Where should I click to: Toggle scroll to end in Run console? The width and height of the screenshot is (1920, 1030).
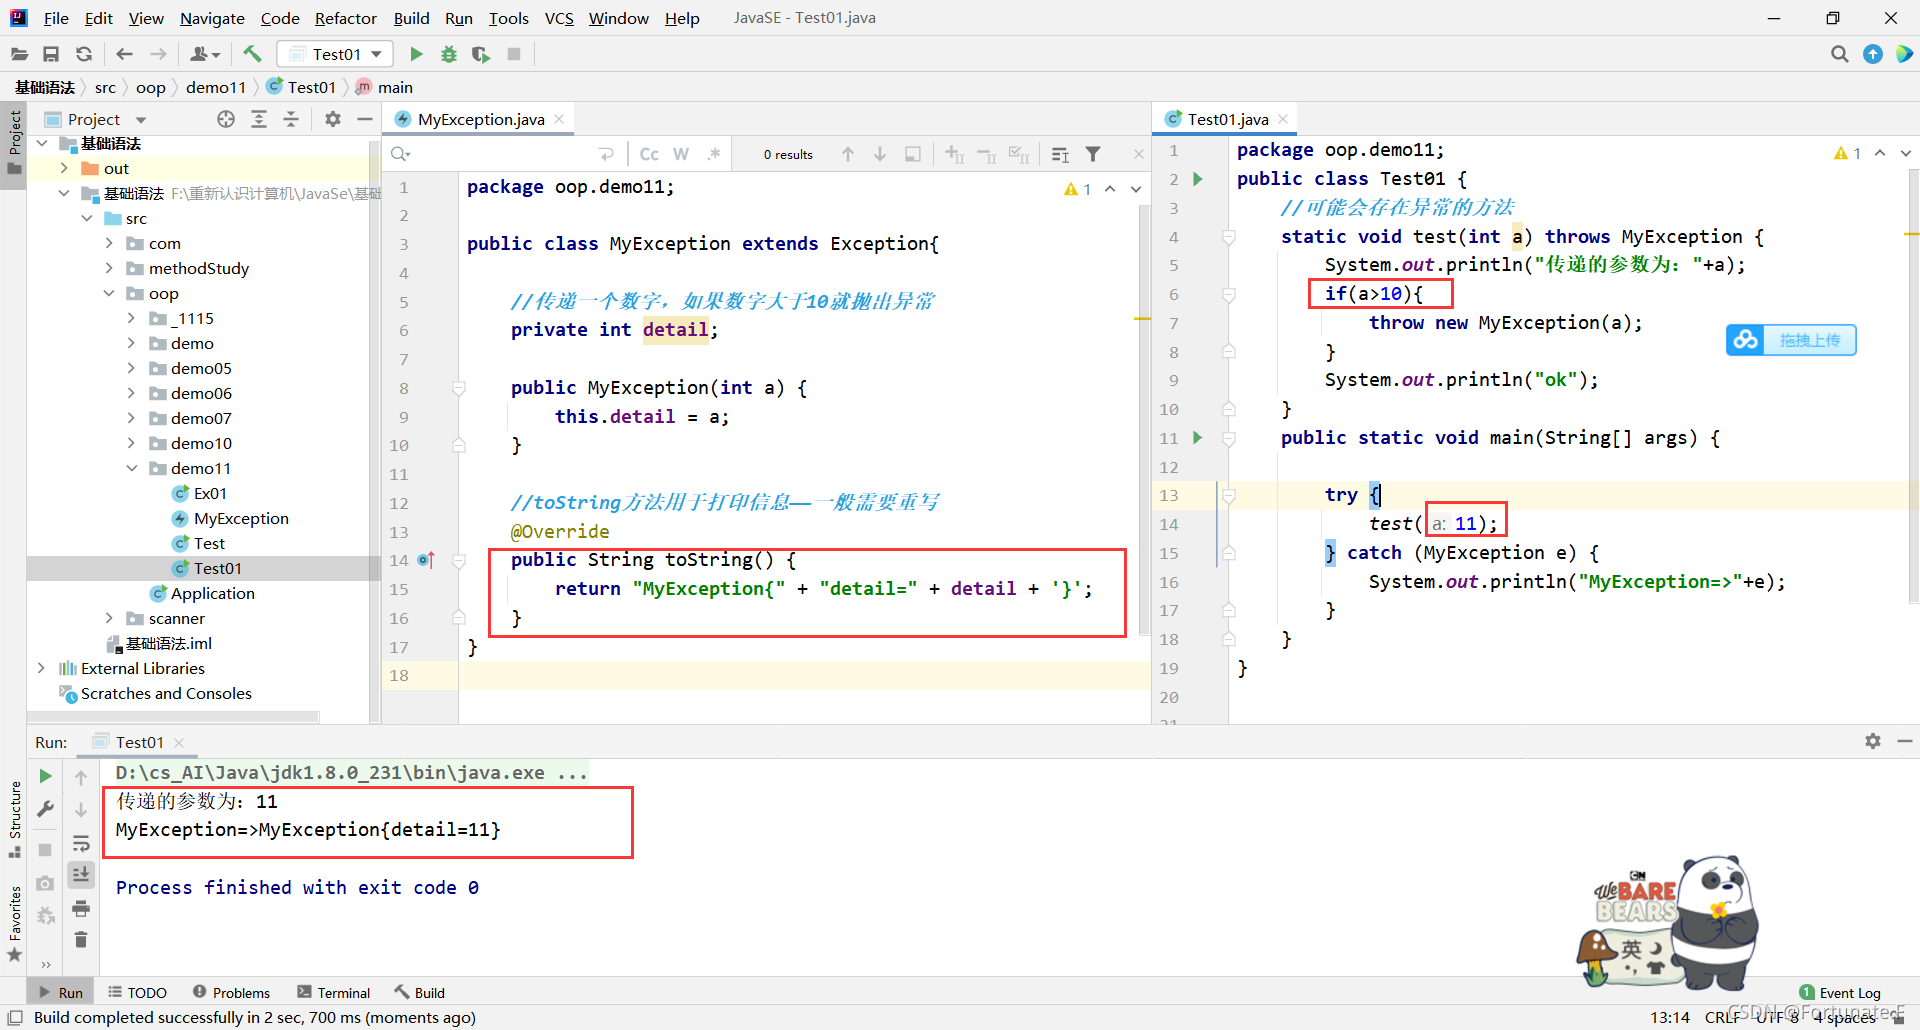[x=81, y=875]
